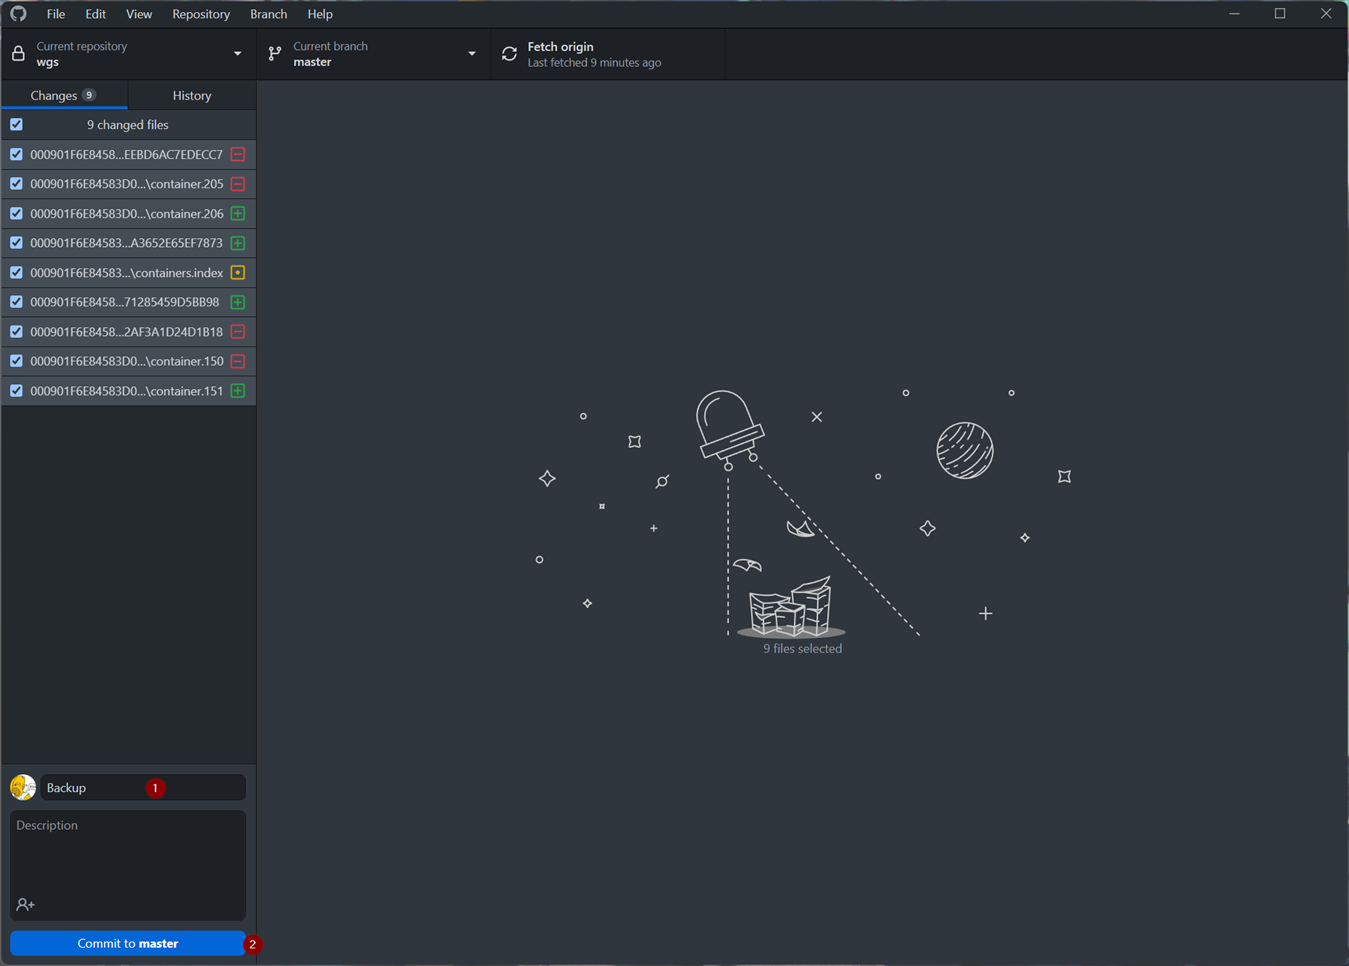Uncheck the 2AF3A1D24D1B18 file checkbox

coord(16,332)
